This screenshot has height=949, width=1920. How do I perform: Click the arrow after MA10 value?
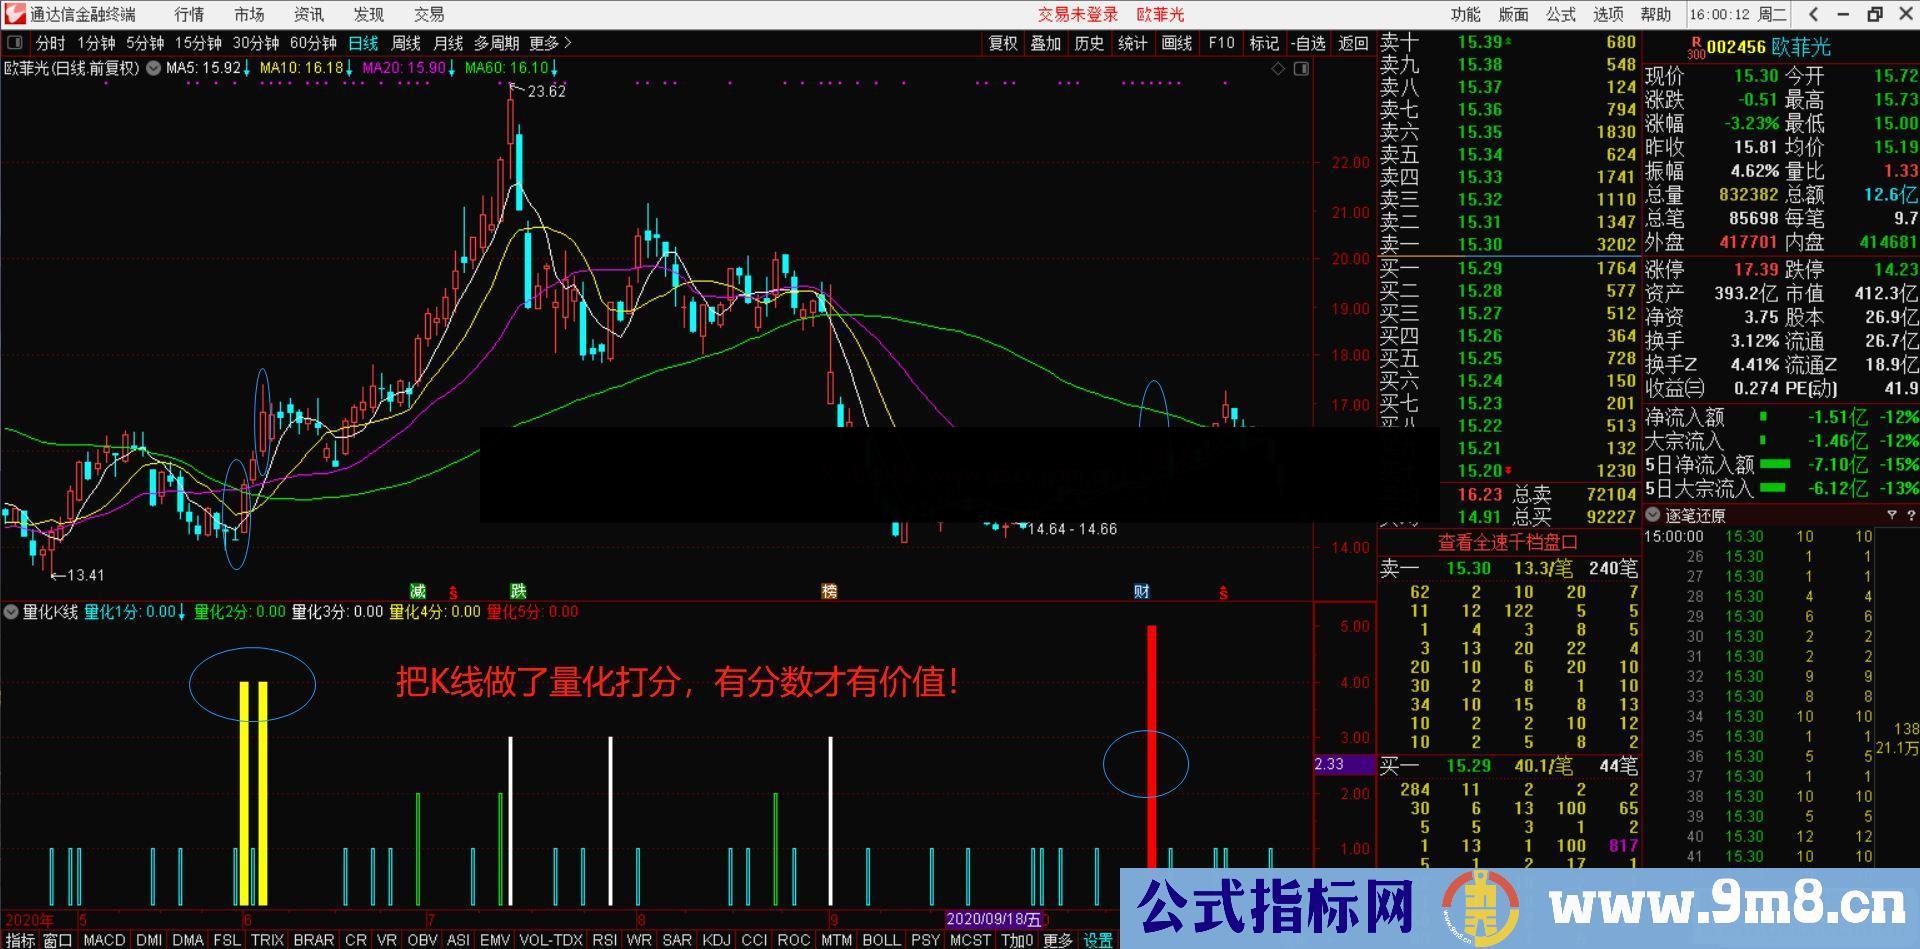[x=350, y=68]
